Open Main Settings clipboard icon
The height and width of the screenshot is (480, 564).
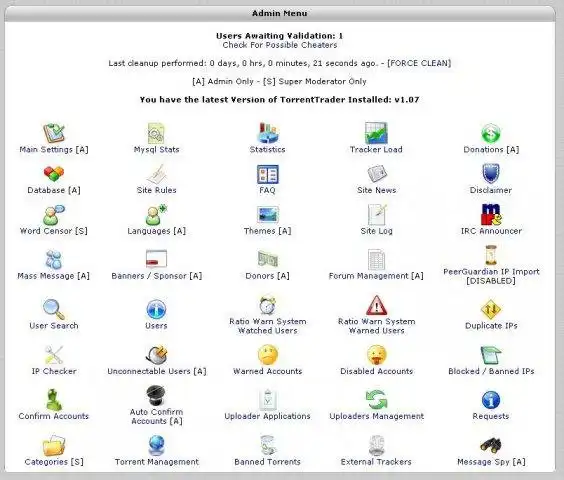point(54,133)
